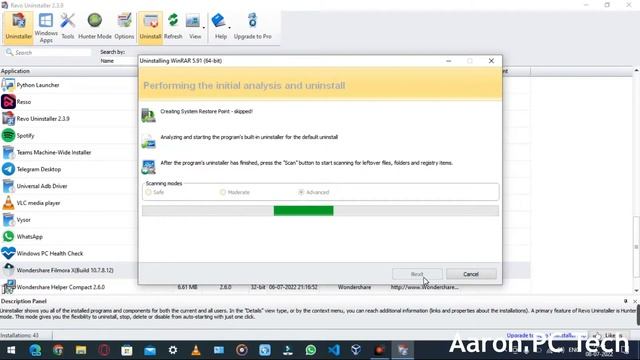Click the Uninstall toolbar button

click(x=150, y=27)
